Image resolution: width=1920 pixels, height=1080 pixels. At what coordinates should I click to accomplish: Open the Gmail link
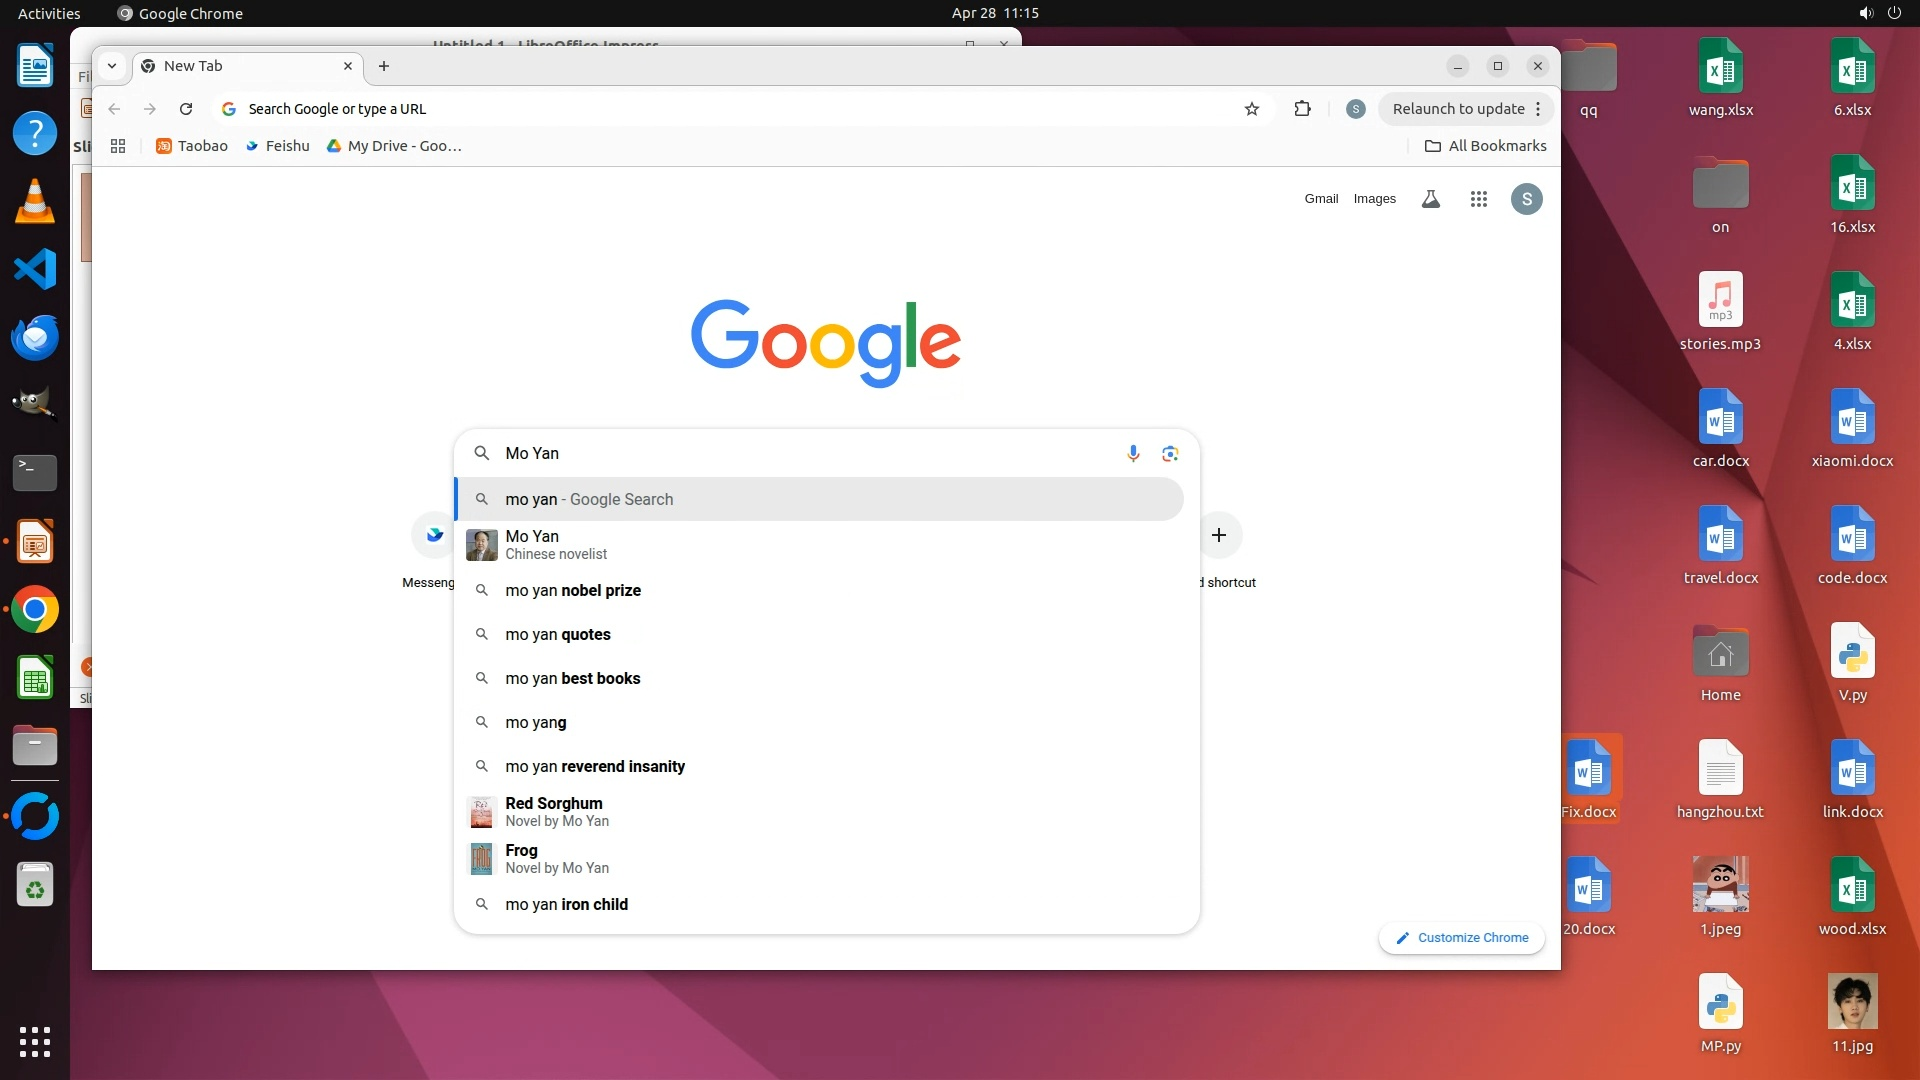pos(1320,199)
